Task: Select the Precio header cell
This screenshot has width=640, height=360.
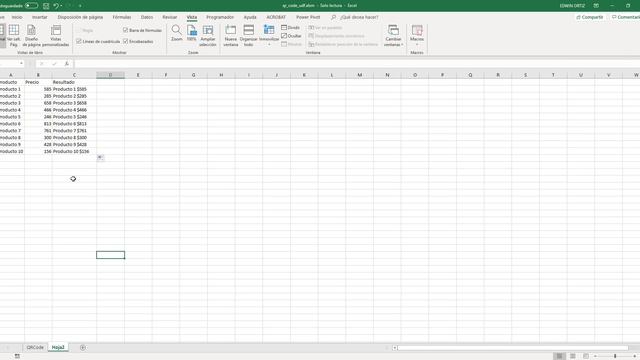Action: click(x=38, y=82)
